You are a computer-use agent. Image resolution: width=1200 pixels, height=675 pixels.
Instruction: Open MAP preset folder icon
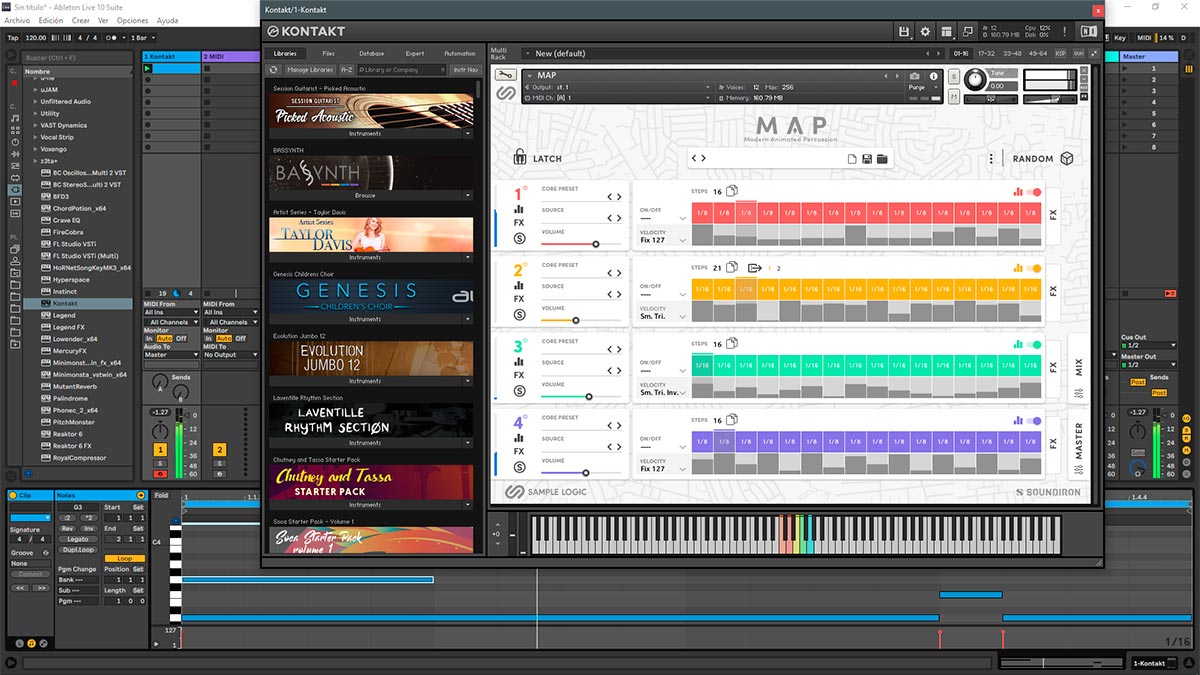pos(882,159)
